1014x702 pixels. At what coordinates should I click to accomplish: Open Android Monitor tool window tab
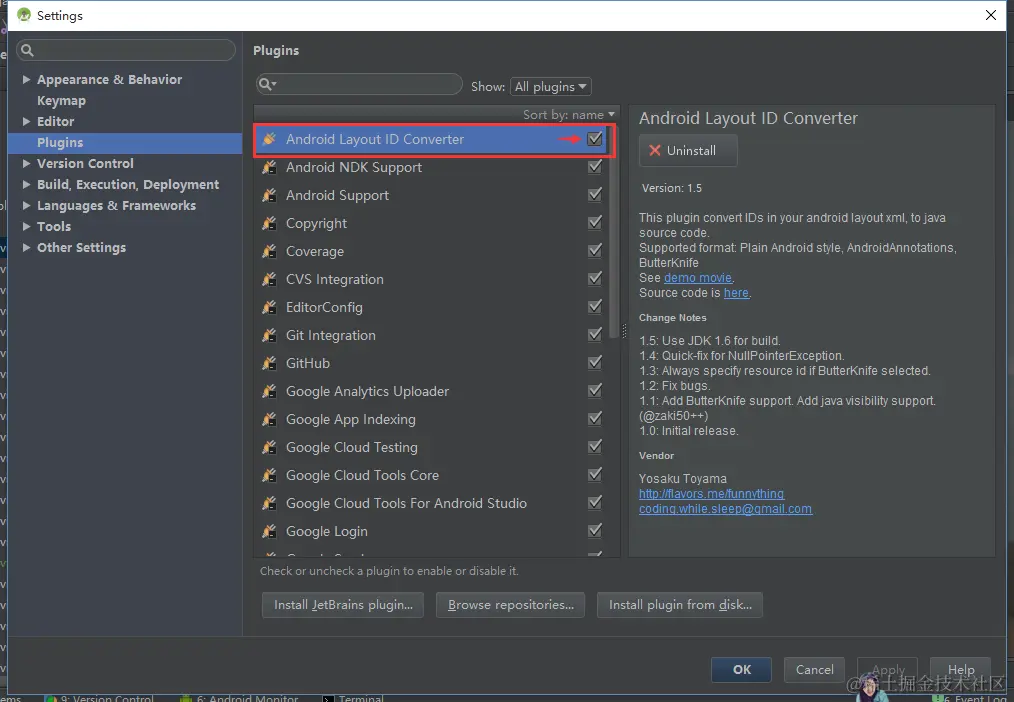tap(239, 697)
